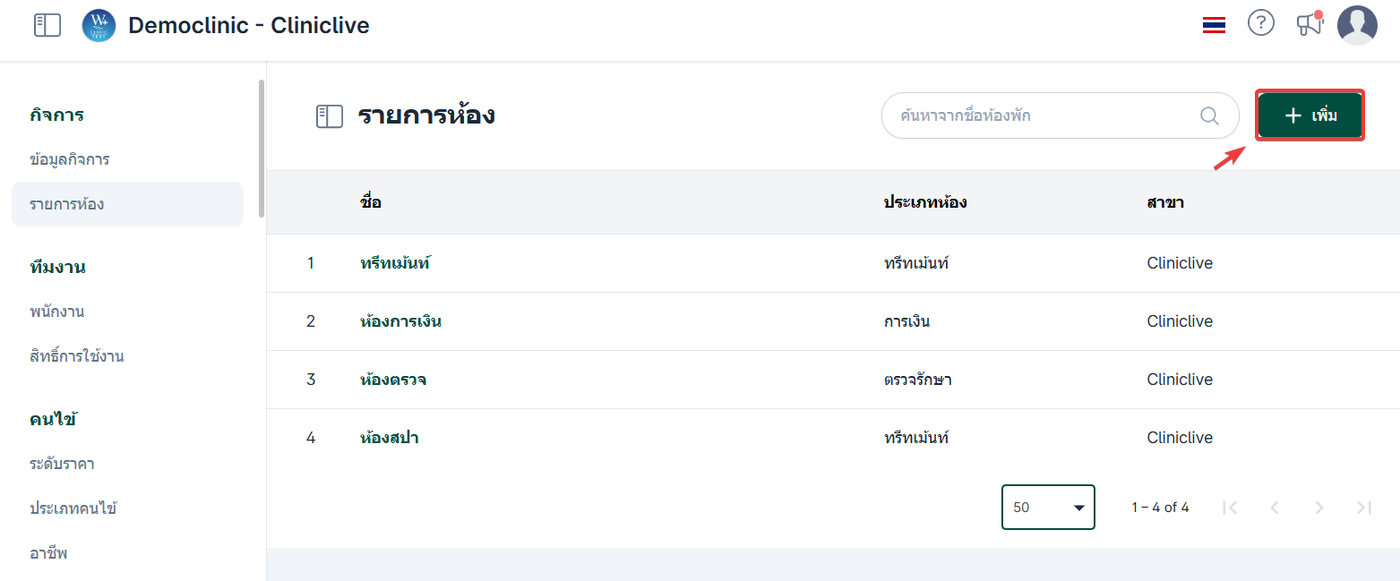The height and width of the screenshot is (581, 1400).
Task: Toggle the sidebar panel icon in header
Action: point(47,25)
